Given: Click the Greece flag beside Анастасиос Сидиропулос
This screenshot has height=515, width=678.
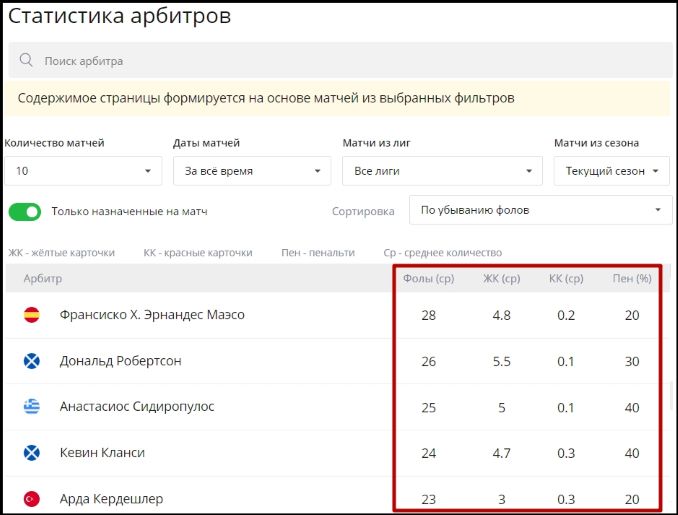Looking at the screenshot, I should 31,407.
